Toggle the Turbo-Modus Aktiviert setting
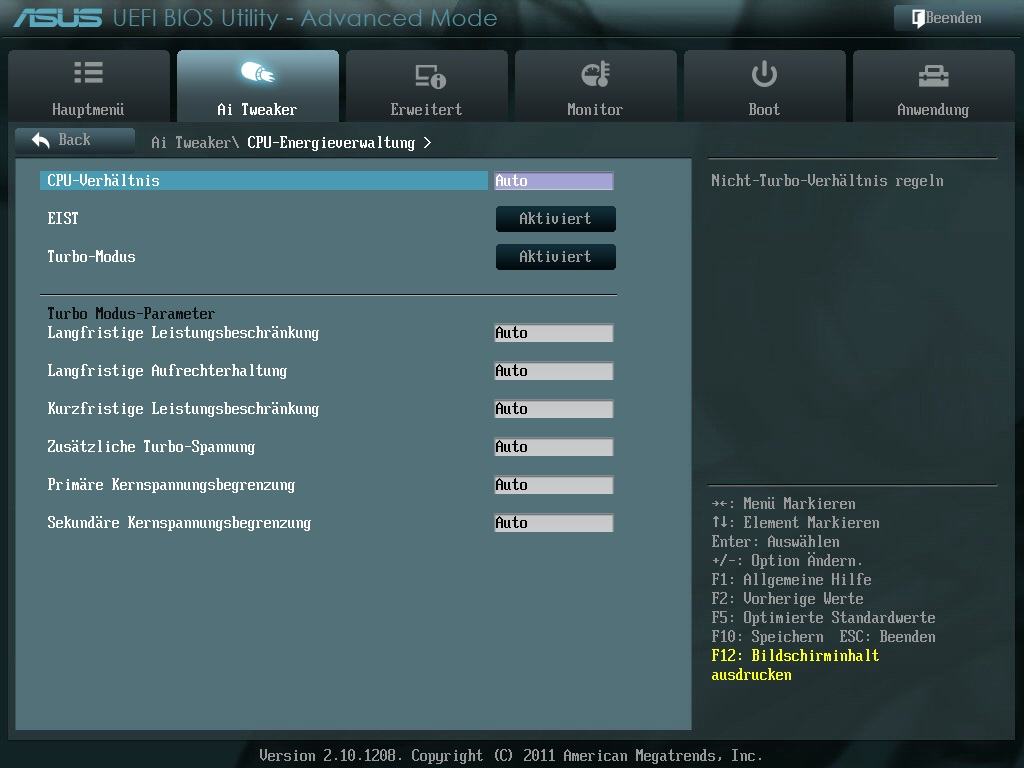1024x768 pixels. pos(556,257)
